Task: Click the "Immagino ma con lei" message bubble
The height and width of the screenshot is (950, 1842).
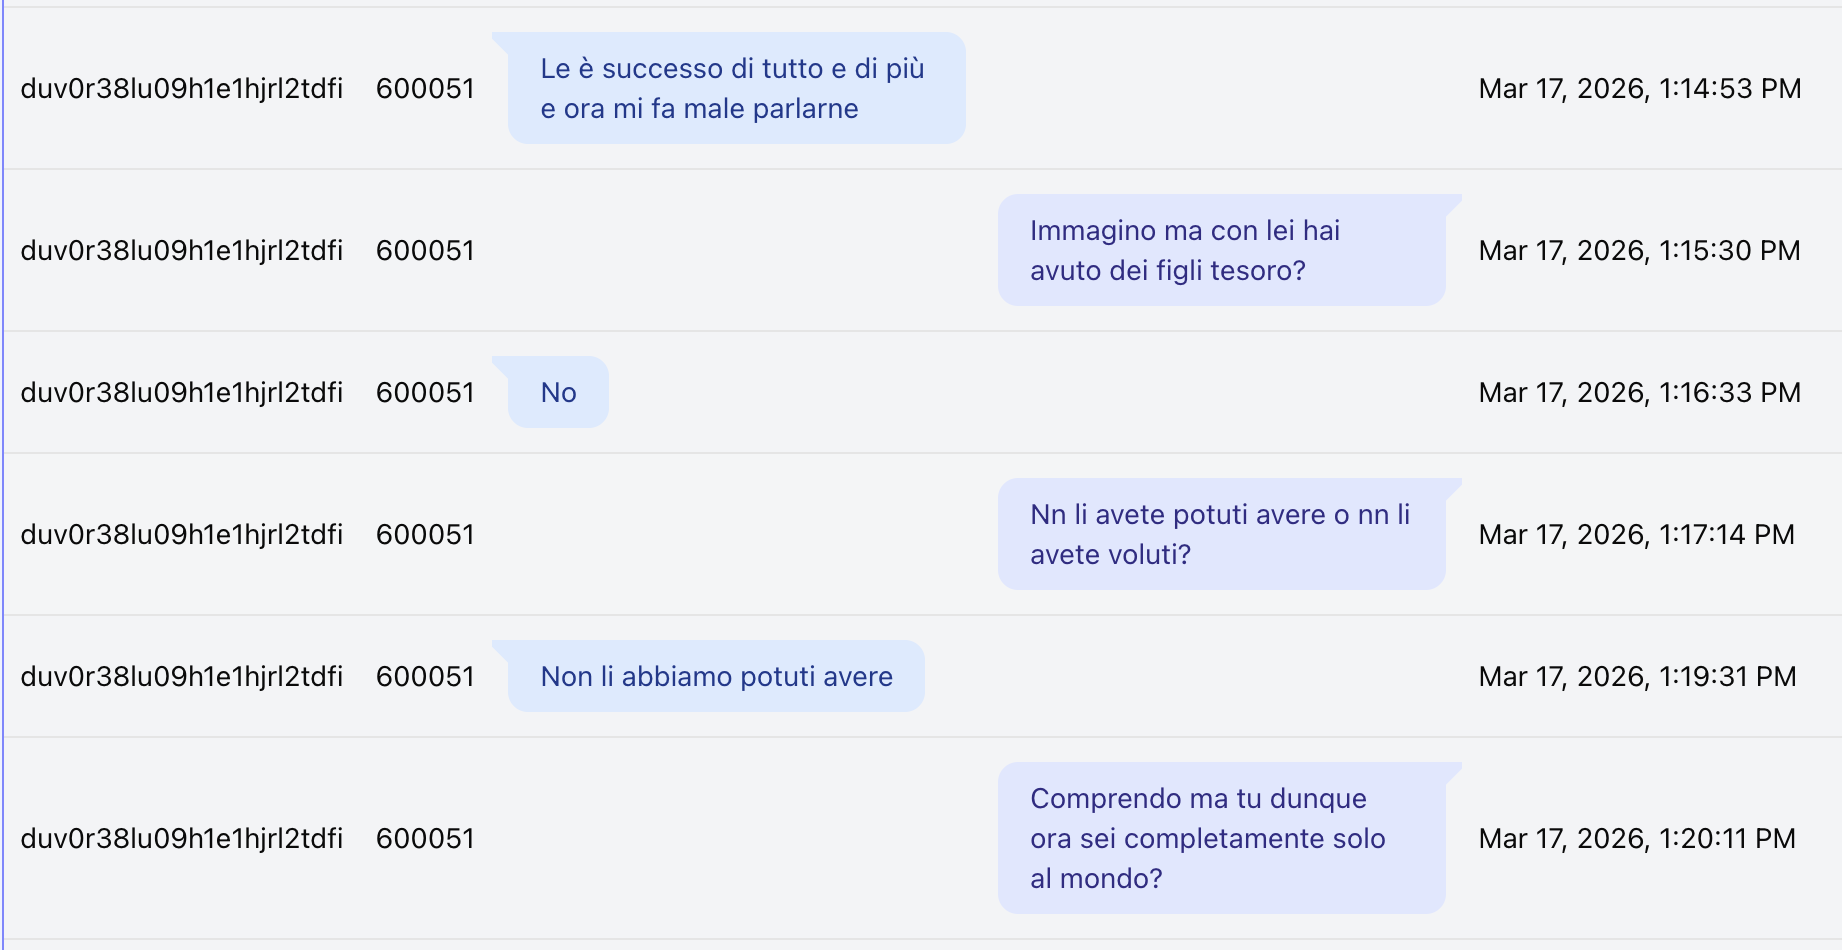Action: click(1221, 250)
